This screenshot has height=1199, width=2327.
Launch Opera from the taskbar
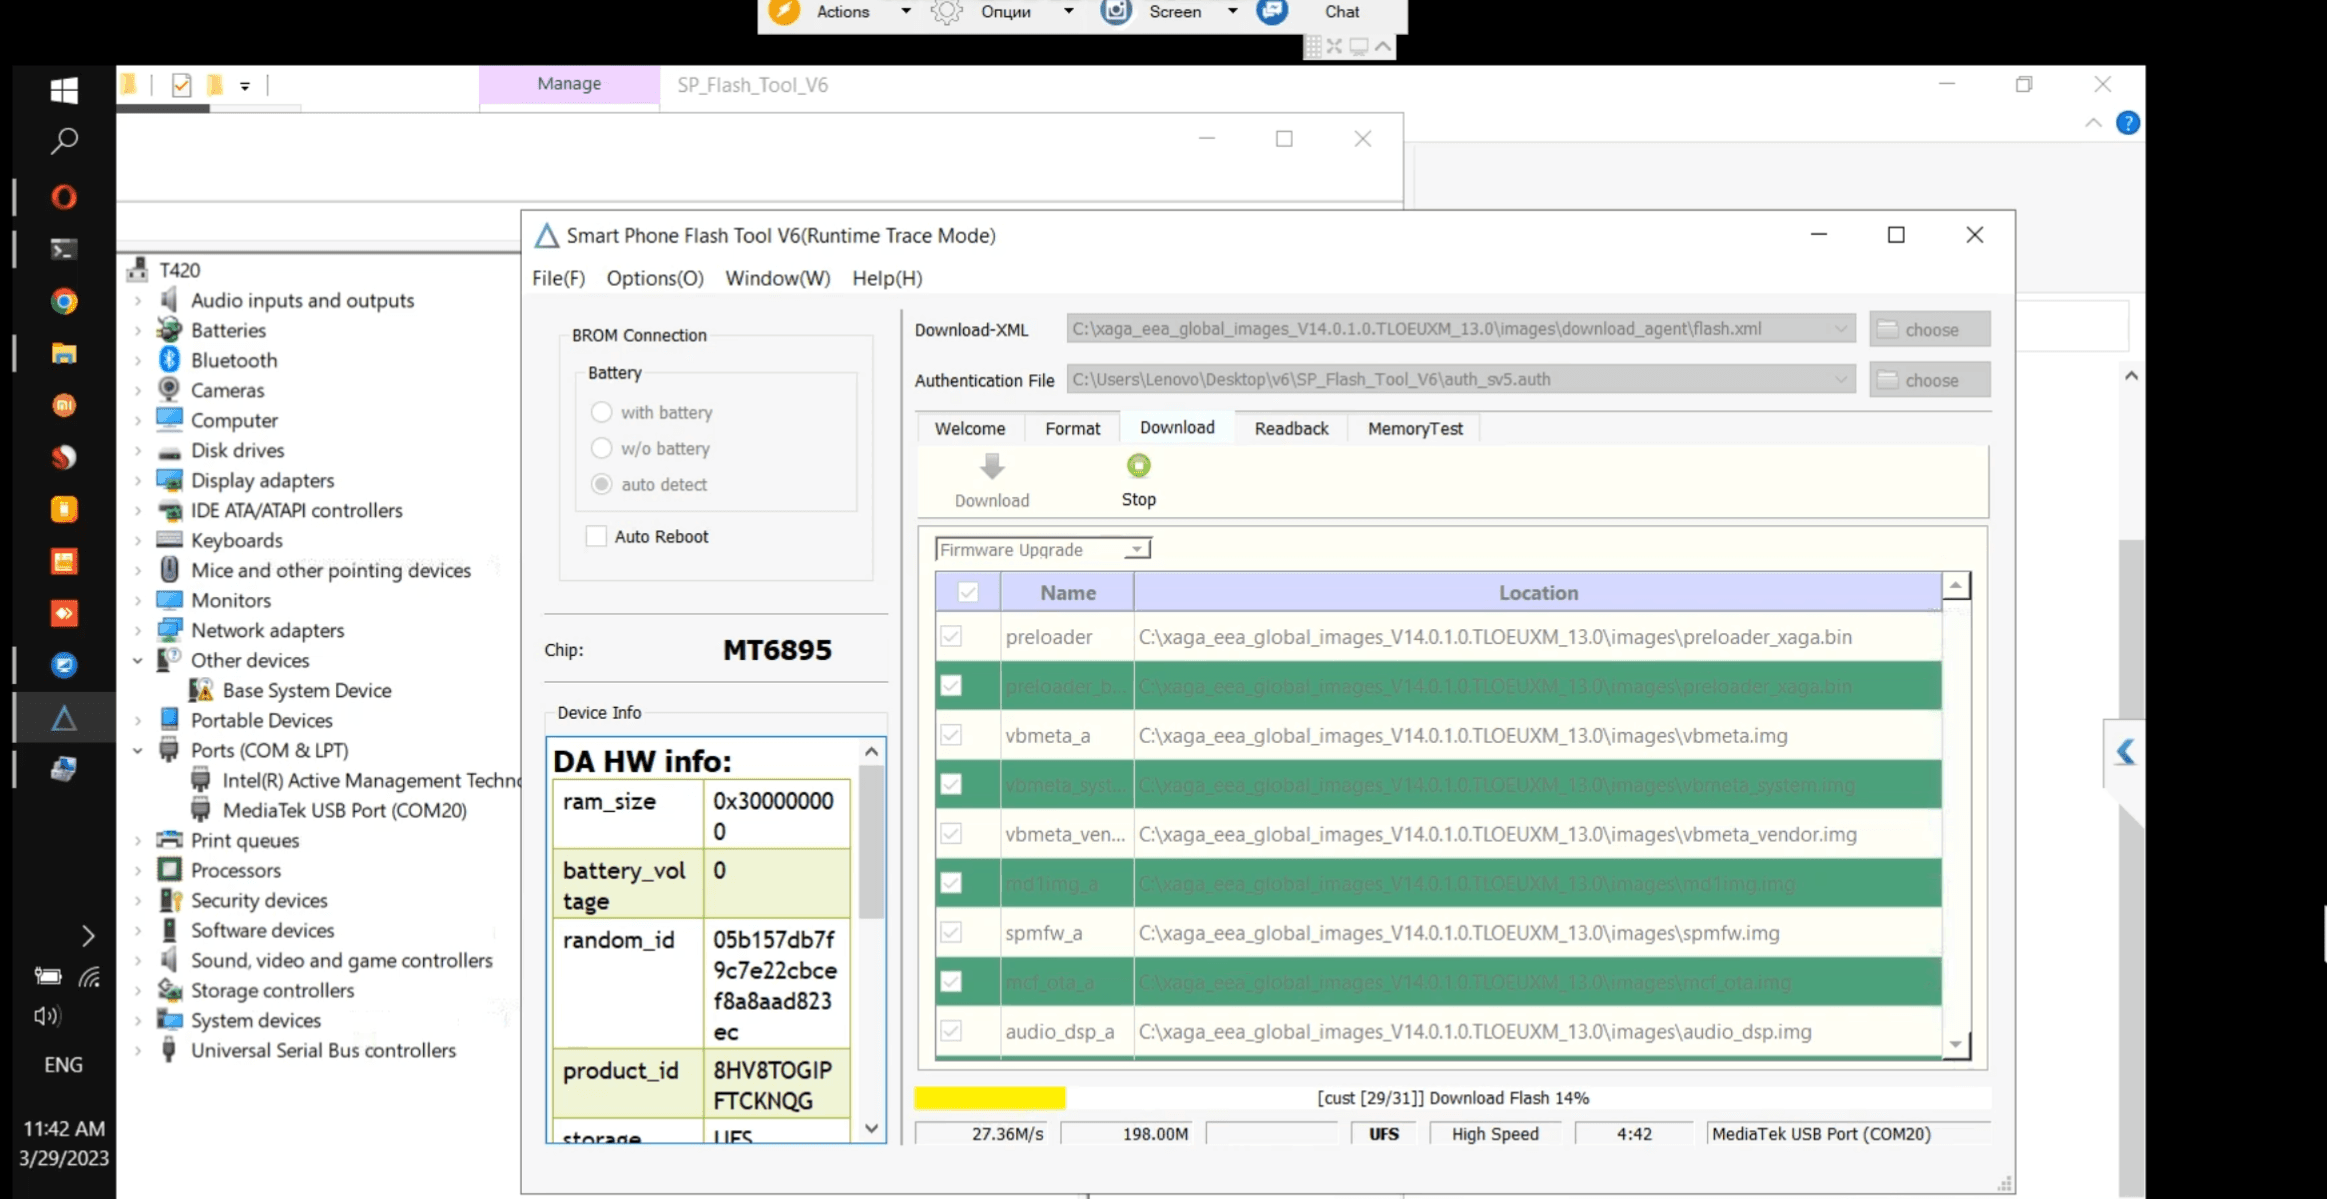pyautogui.click(x=64, y=197)
